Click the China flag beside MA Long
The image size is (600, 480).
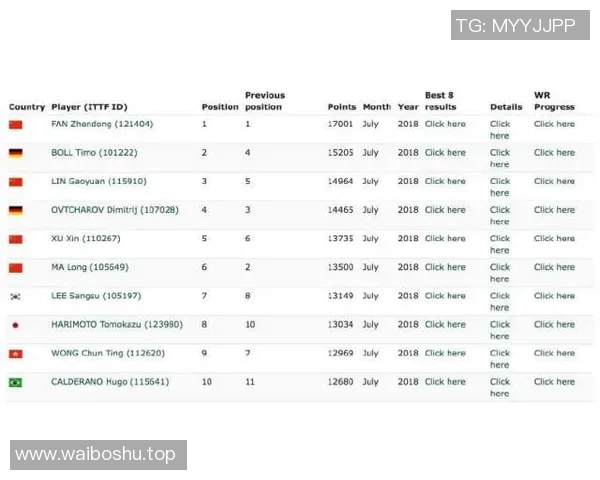pos(15,268)
